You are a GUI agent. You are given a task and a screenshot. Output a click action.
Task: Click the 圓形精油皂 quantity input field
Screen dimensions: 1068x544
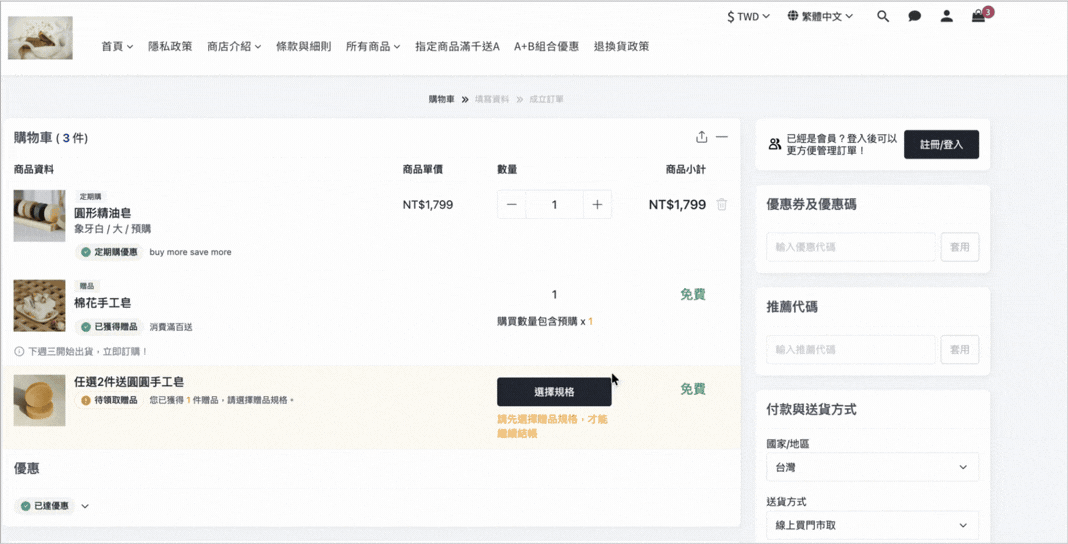(x=554, y=204)
